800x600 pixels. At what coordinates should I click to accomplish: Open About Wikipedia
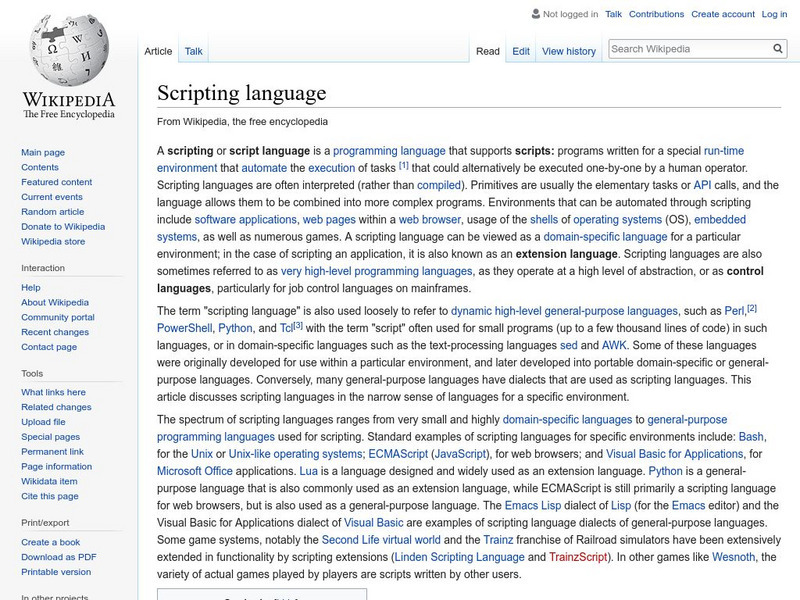[55, 302]
